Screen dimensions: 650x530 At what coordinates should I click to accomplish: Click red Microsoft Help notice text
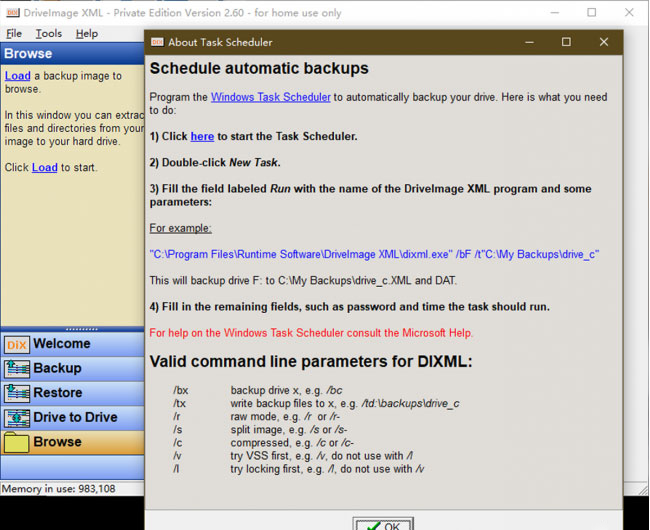[311, 333]
